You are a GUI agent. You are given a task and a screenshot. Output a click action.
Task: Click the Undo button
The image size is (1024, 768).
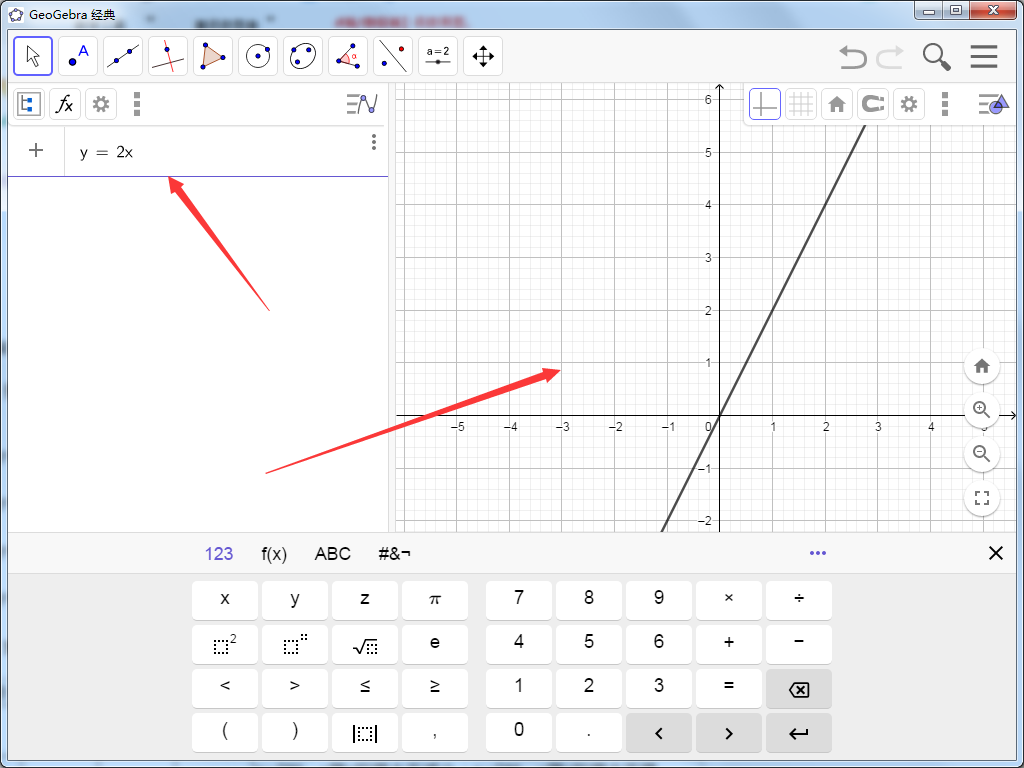point(852,57)
